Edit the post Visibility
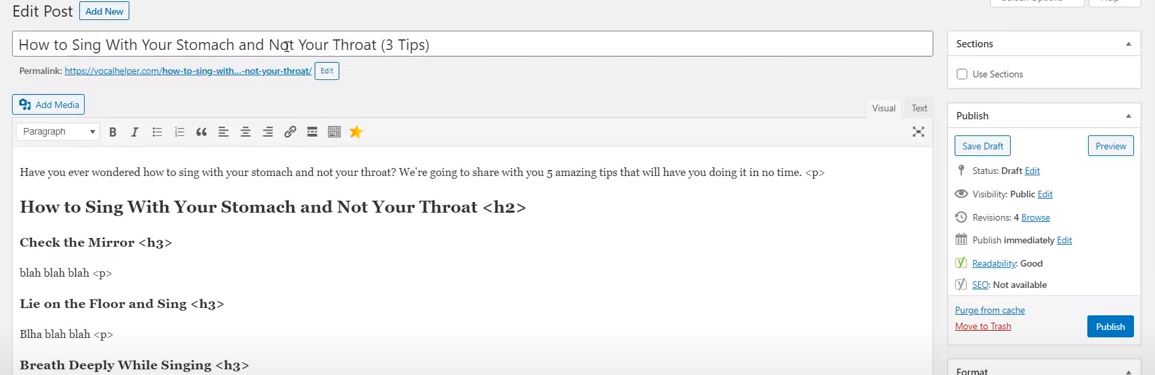 point(1045,194)
